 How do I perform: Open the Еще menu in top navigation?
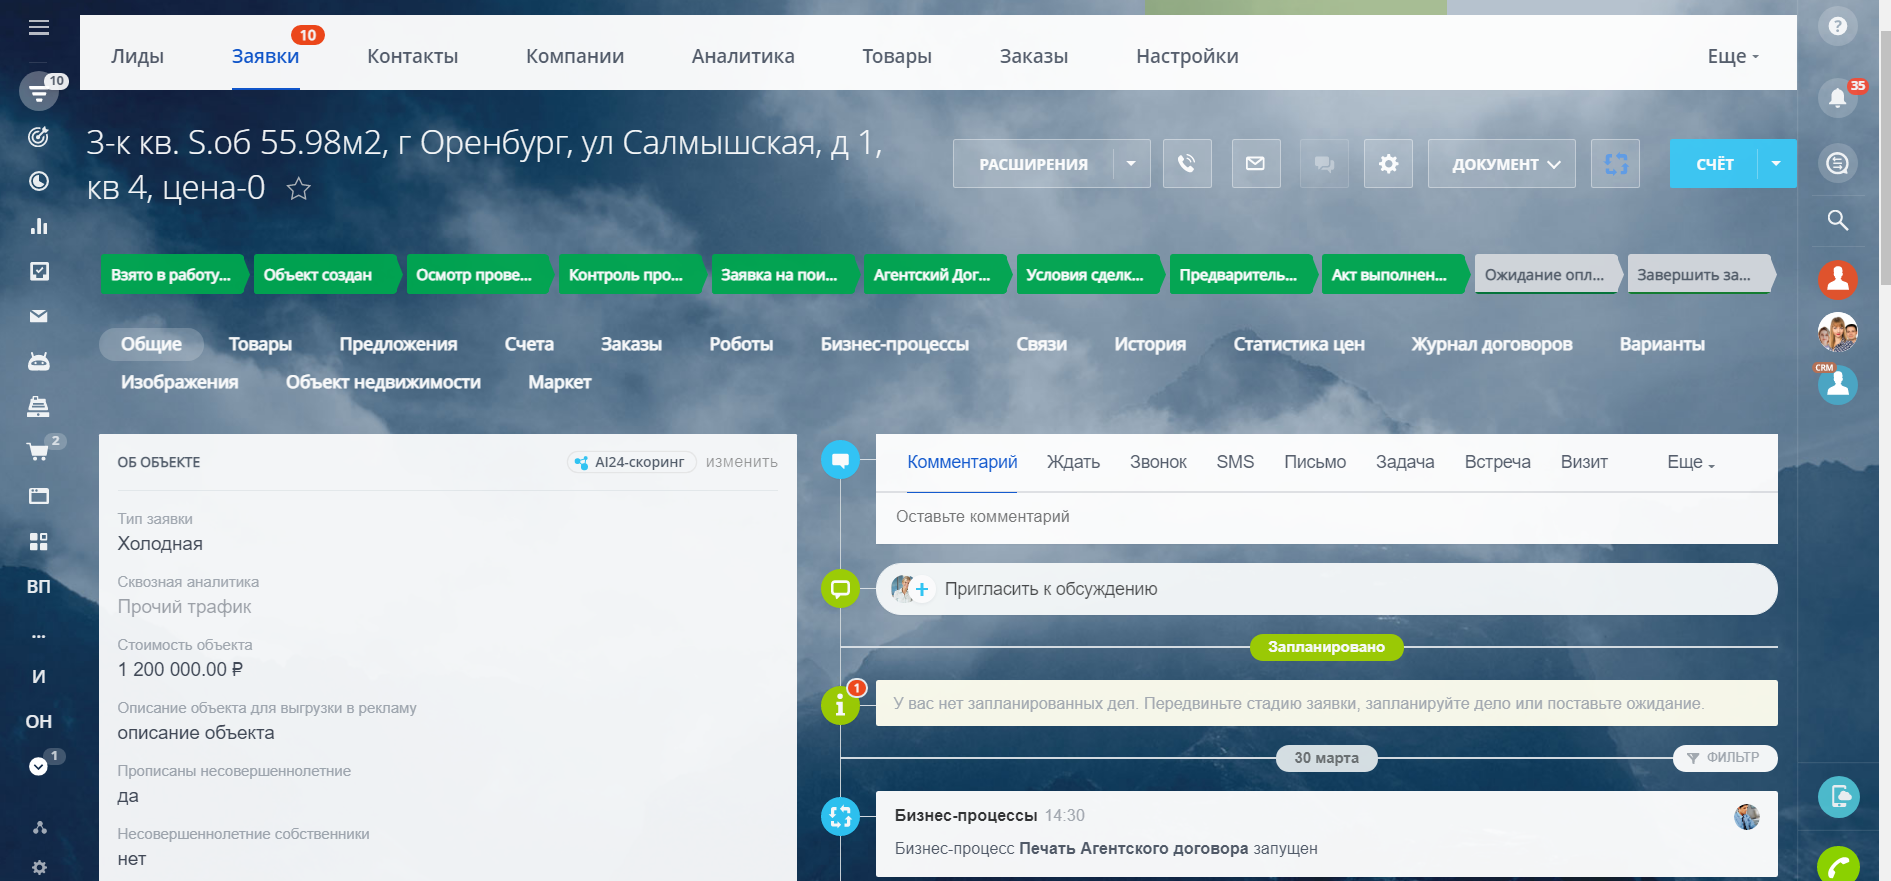[1732, 56]
